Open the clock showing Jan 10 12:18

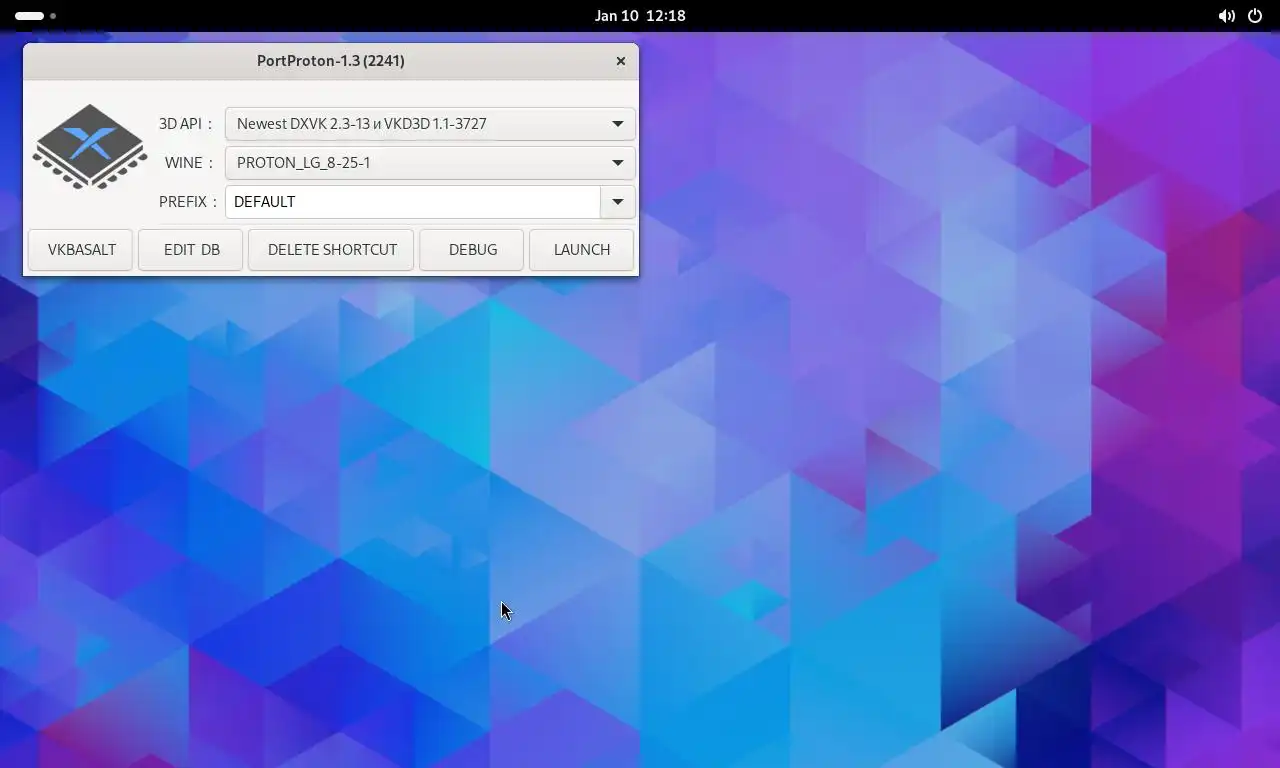pyautogui.click(x=640, y=16)
